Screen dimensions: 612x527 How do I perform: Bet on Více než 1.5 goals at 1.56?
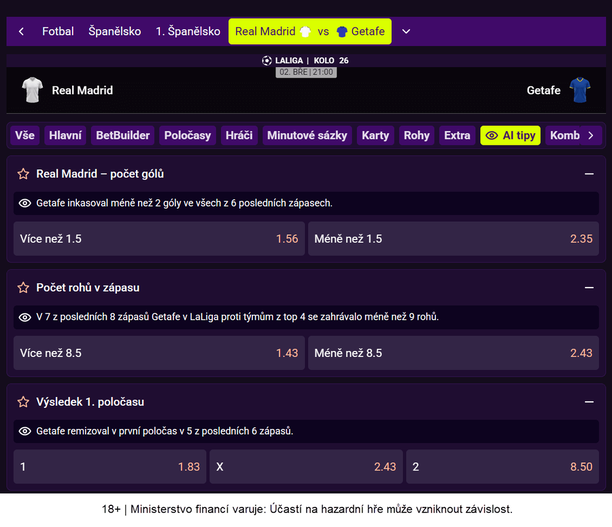[x=156, y=239]
